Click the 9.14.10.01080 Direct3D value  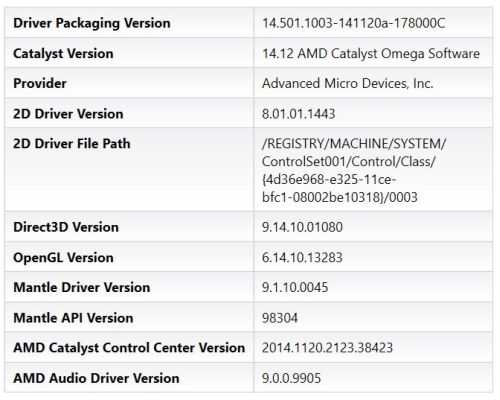pyautogui.click(x=302, y=227)
